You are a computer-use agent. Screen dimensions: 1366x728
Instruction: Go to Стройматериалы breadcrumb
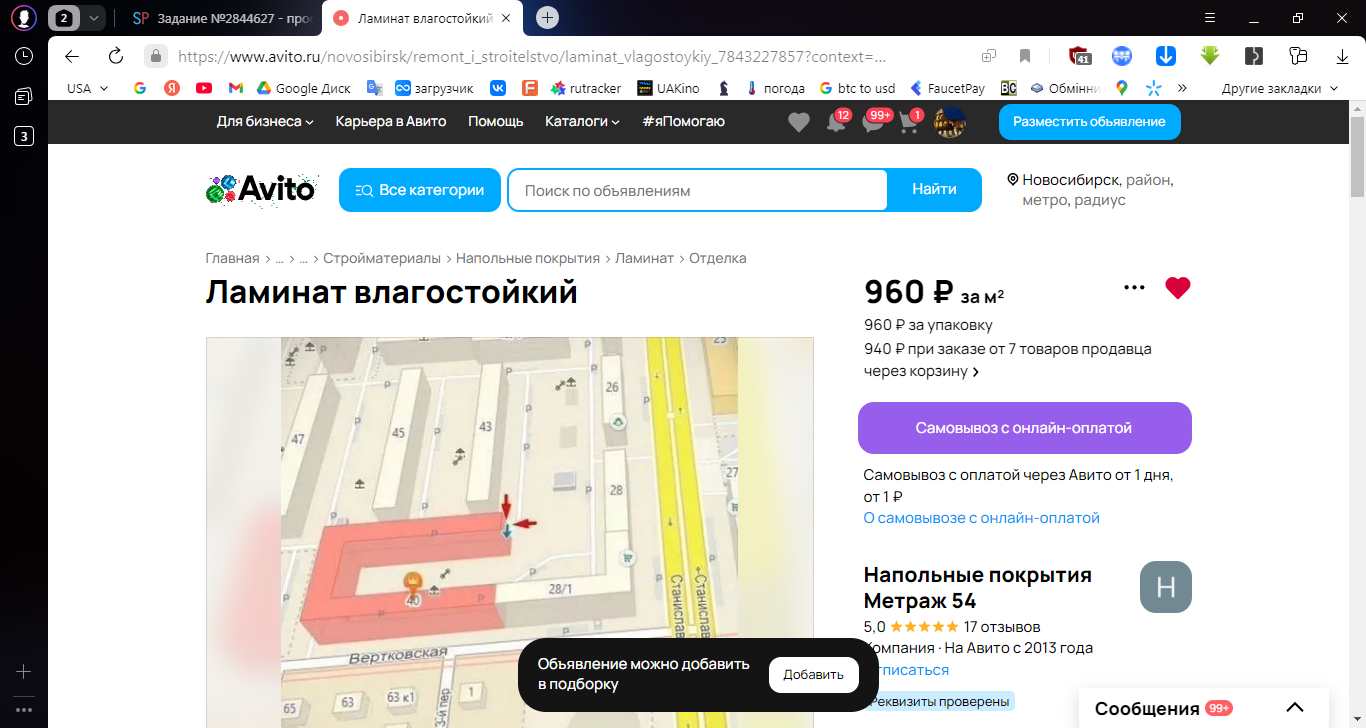click(x=382, y=258)
